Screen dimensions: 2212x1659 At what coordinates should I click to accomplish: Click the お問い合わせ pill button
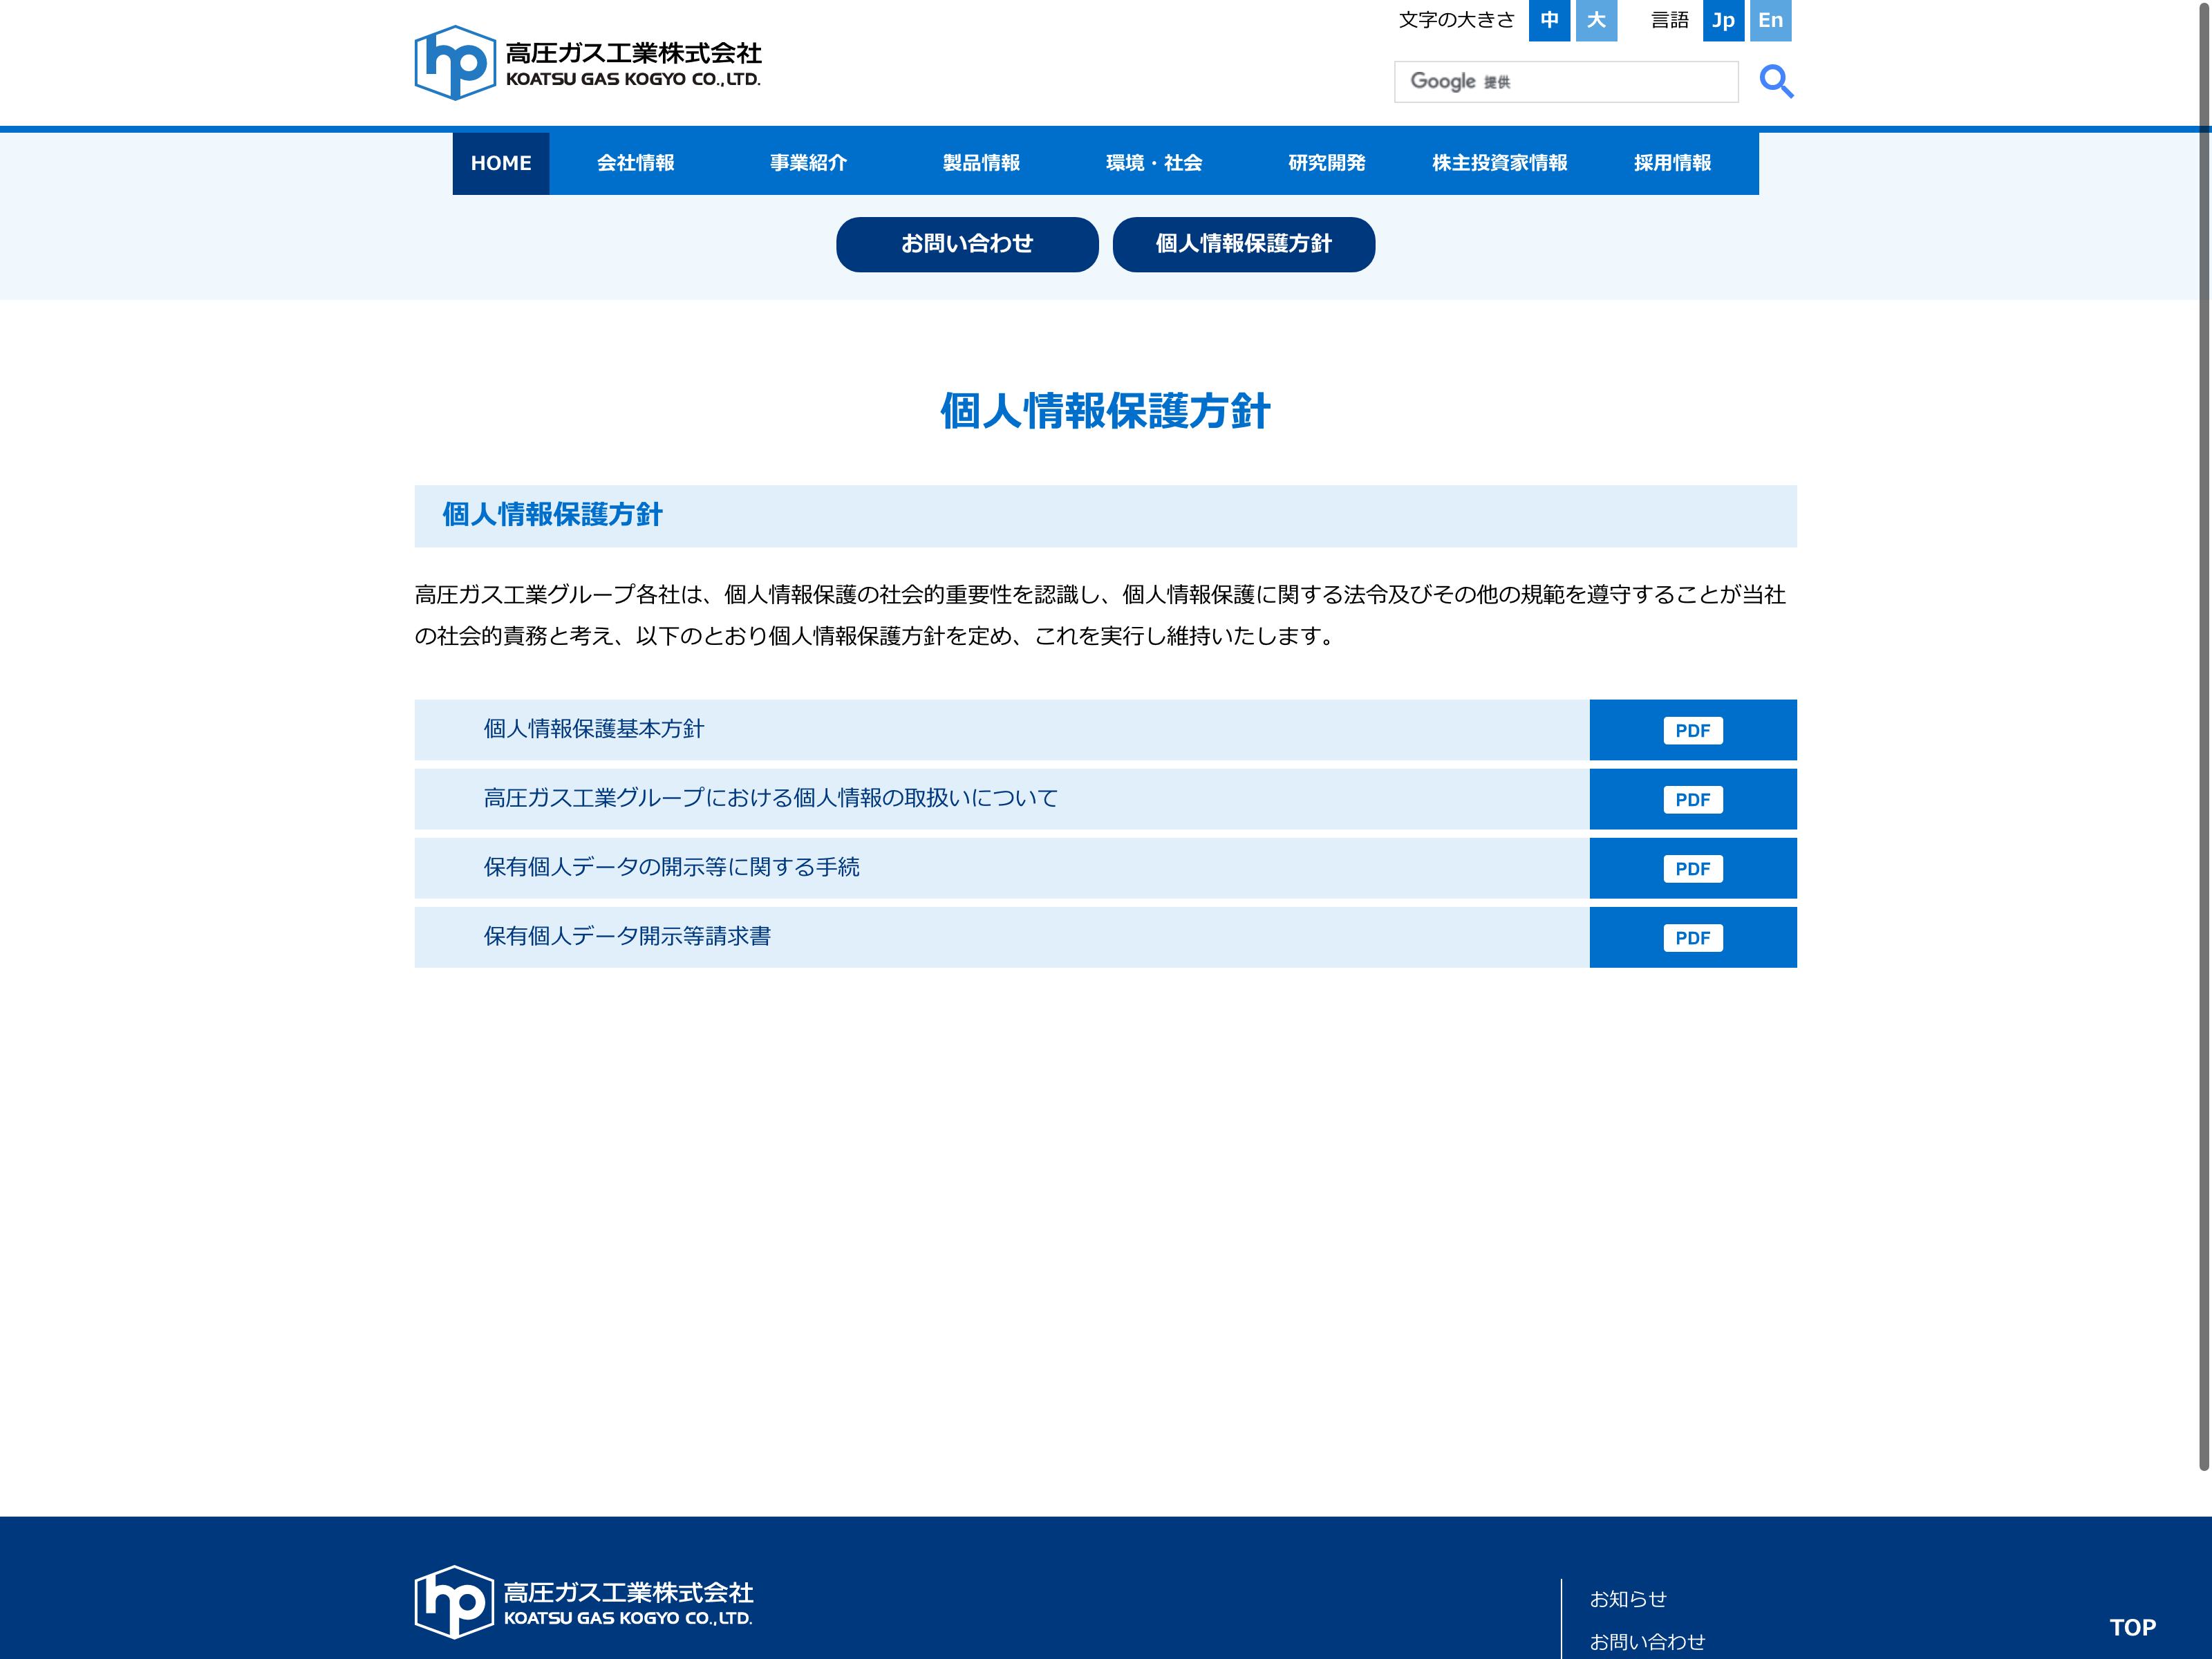pos(966,244)
